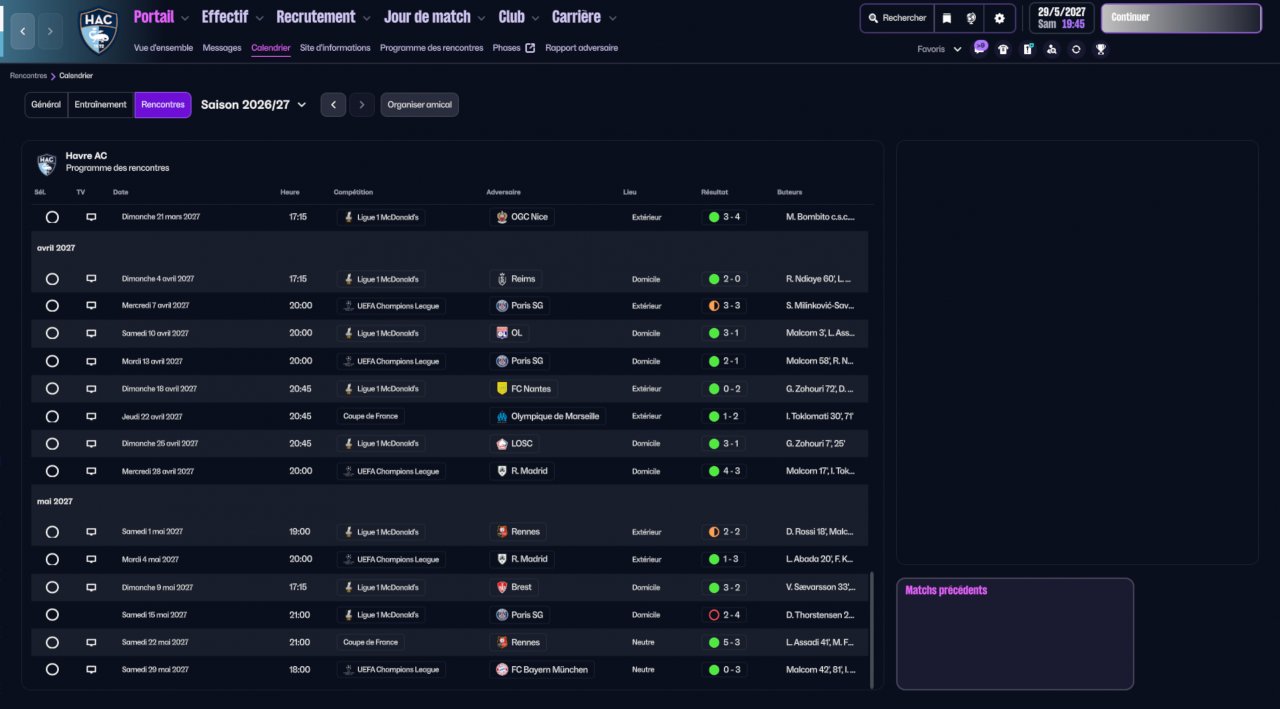Open settings with the gear icon
The image size is (1280, 709).
click(x=999, y=18)
